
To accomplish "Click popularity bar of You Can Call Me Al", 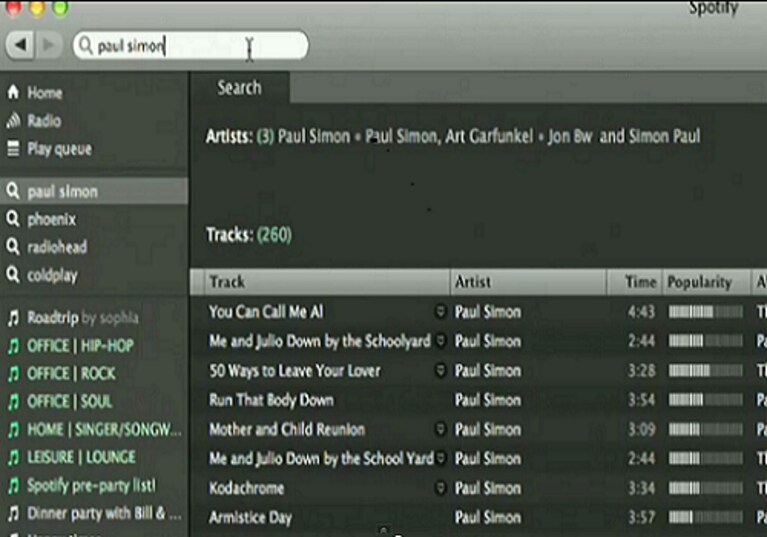I will tap(705, 312).
